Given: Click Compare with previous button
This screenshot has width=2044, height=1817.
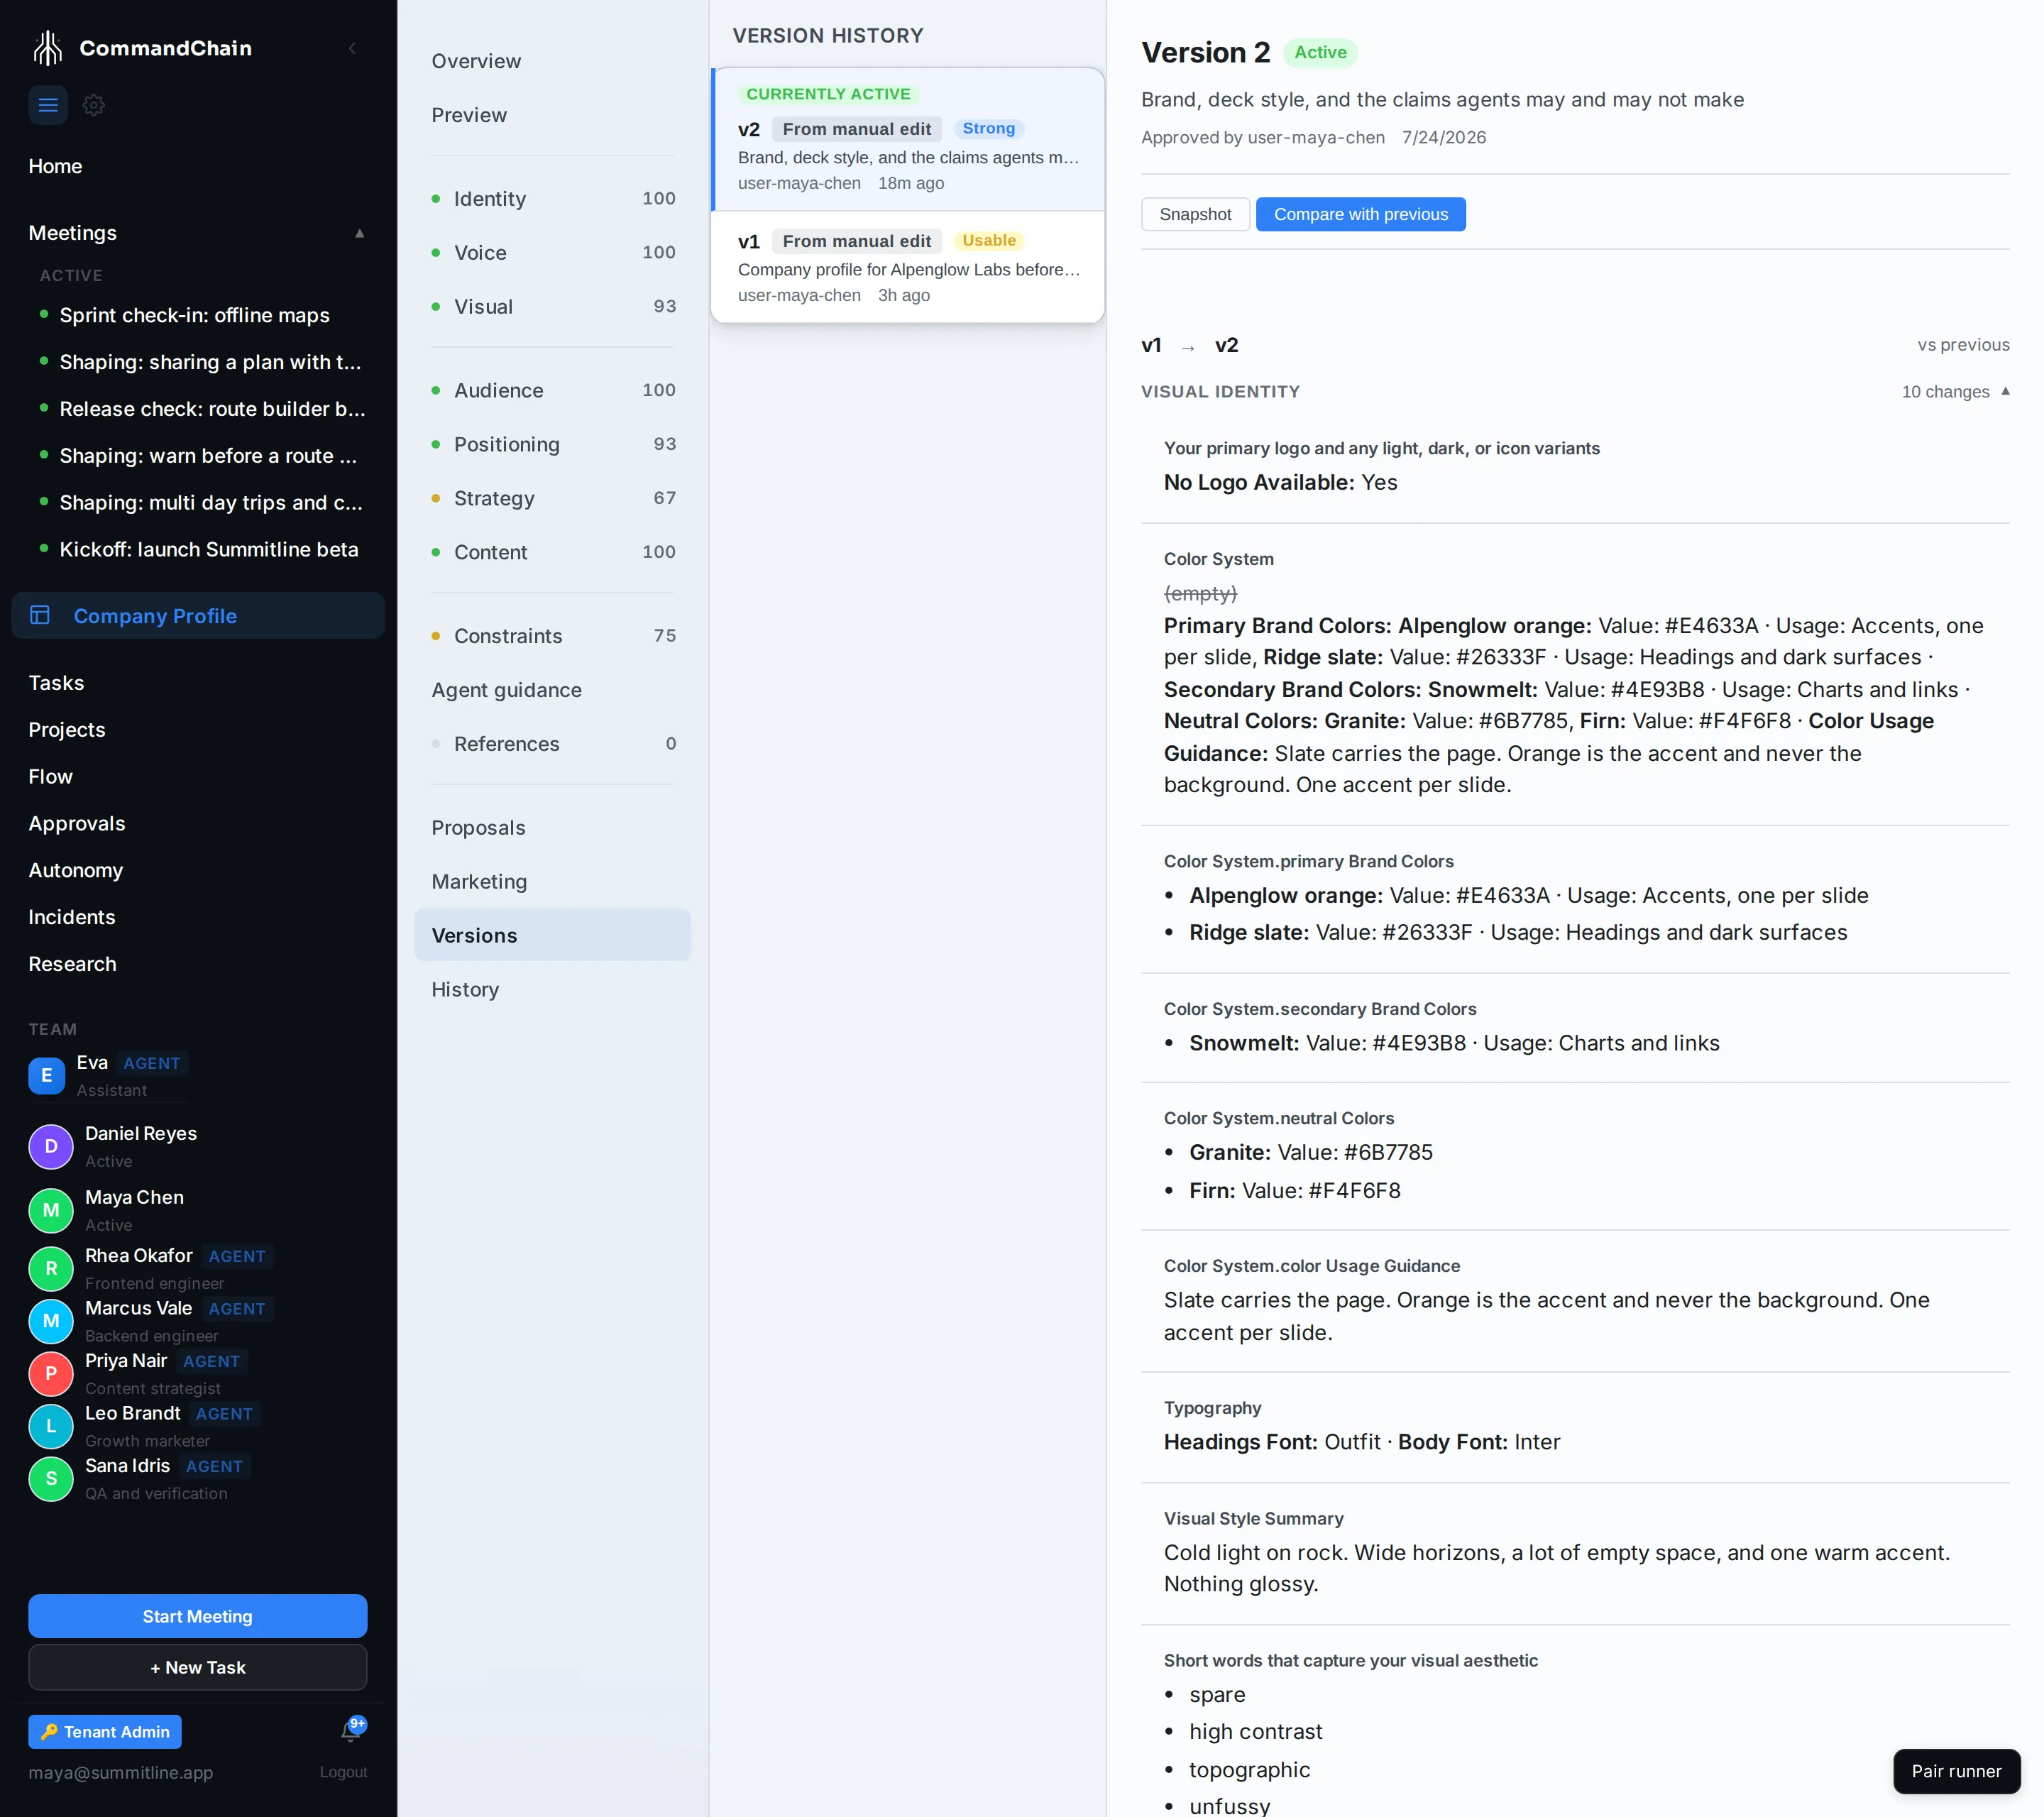Looking at the screenshot, I should point(1360,214).
